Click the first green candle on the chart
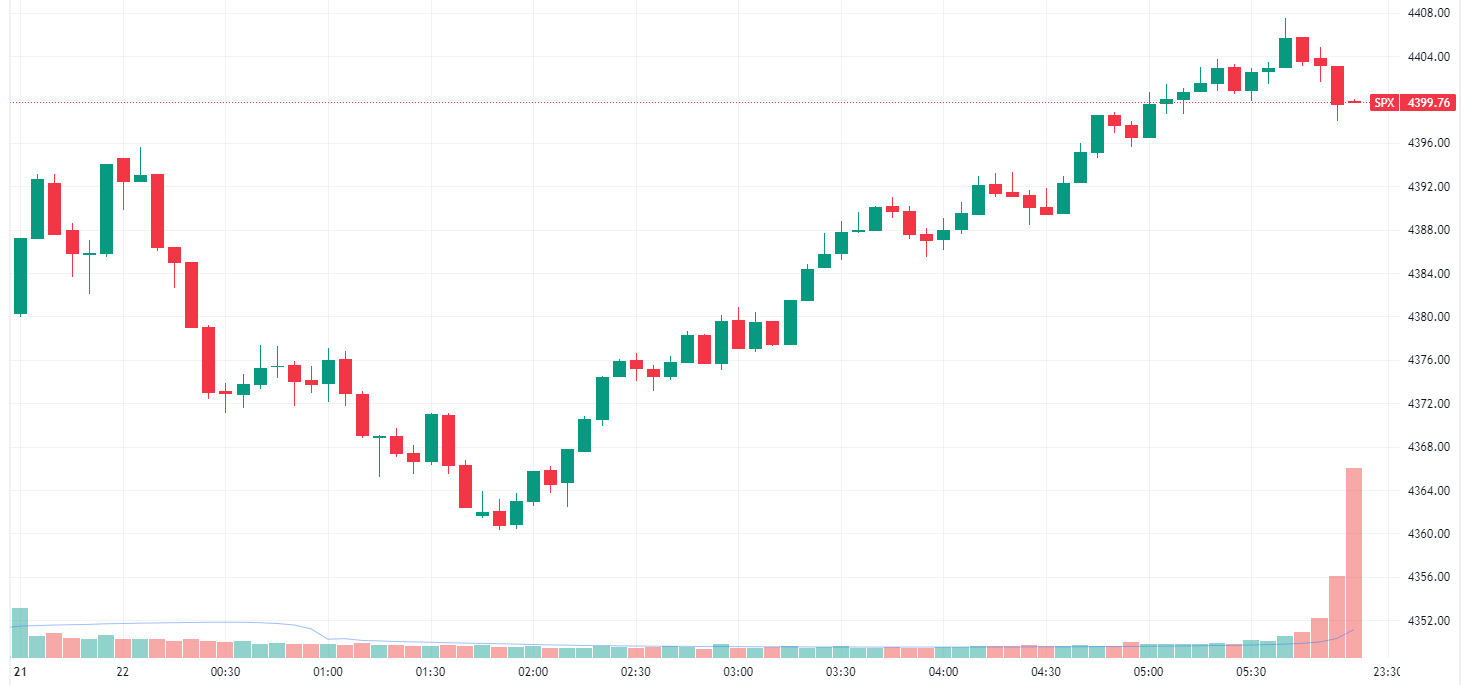The image size is (1469, 685). click(20, 276)
